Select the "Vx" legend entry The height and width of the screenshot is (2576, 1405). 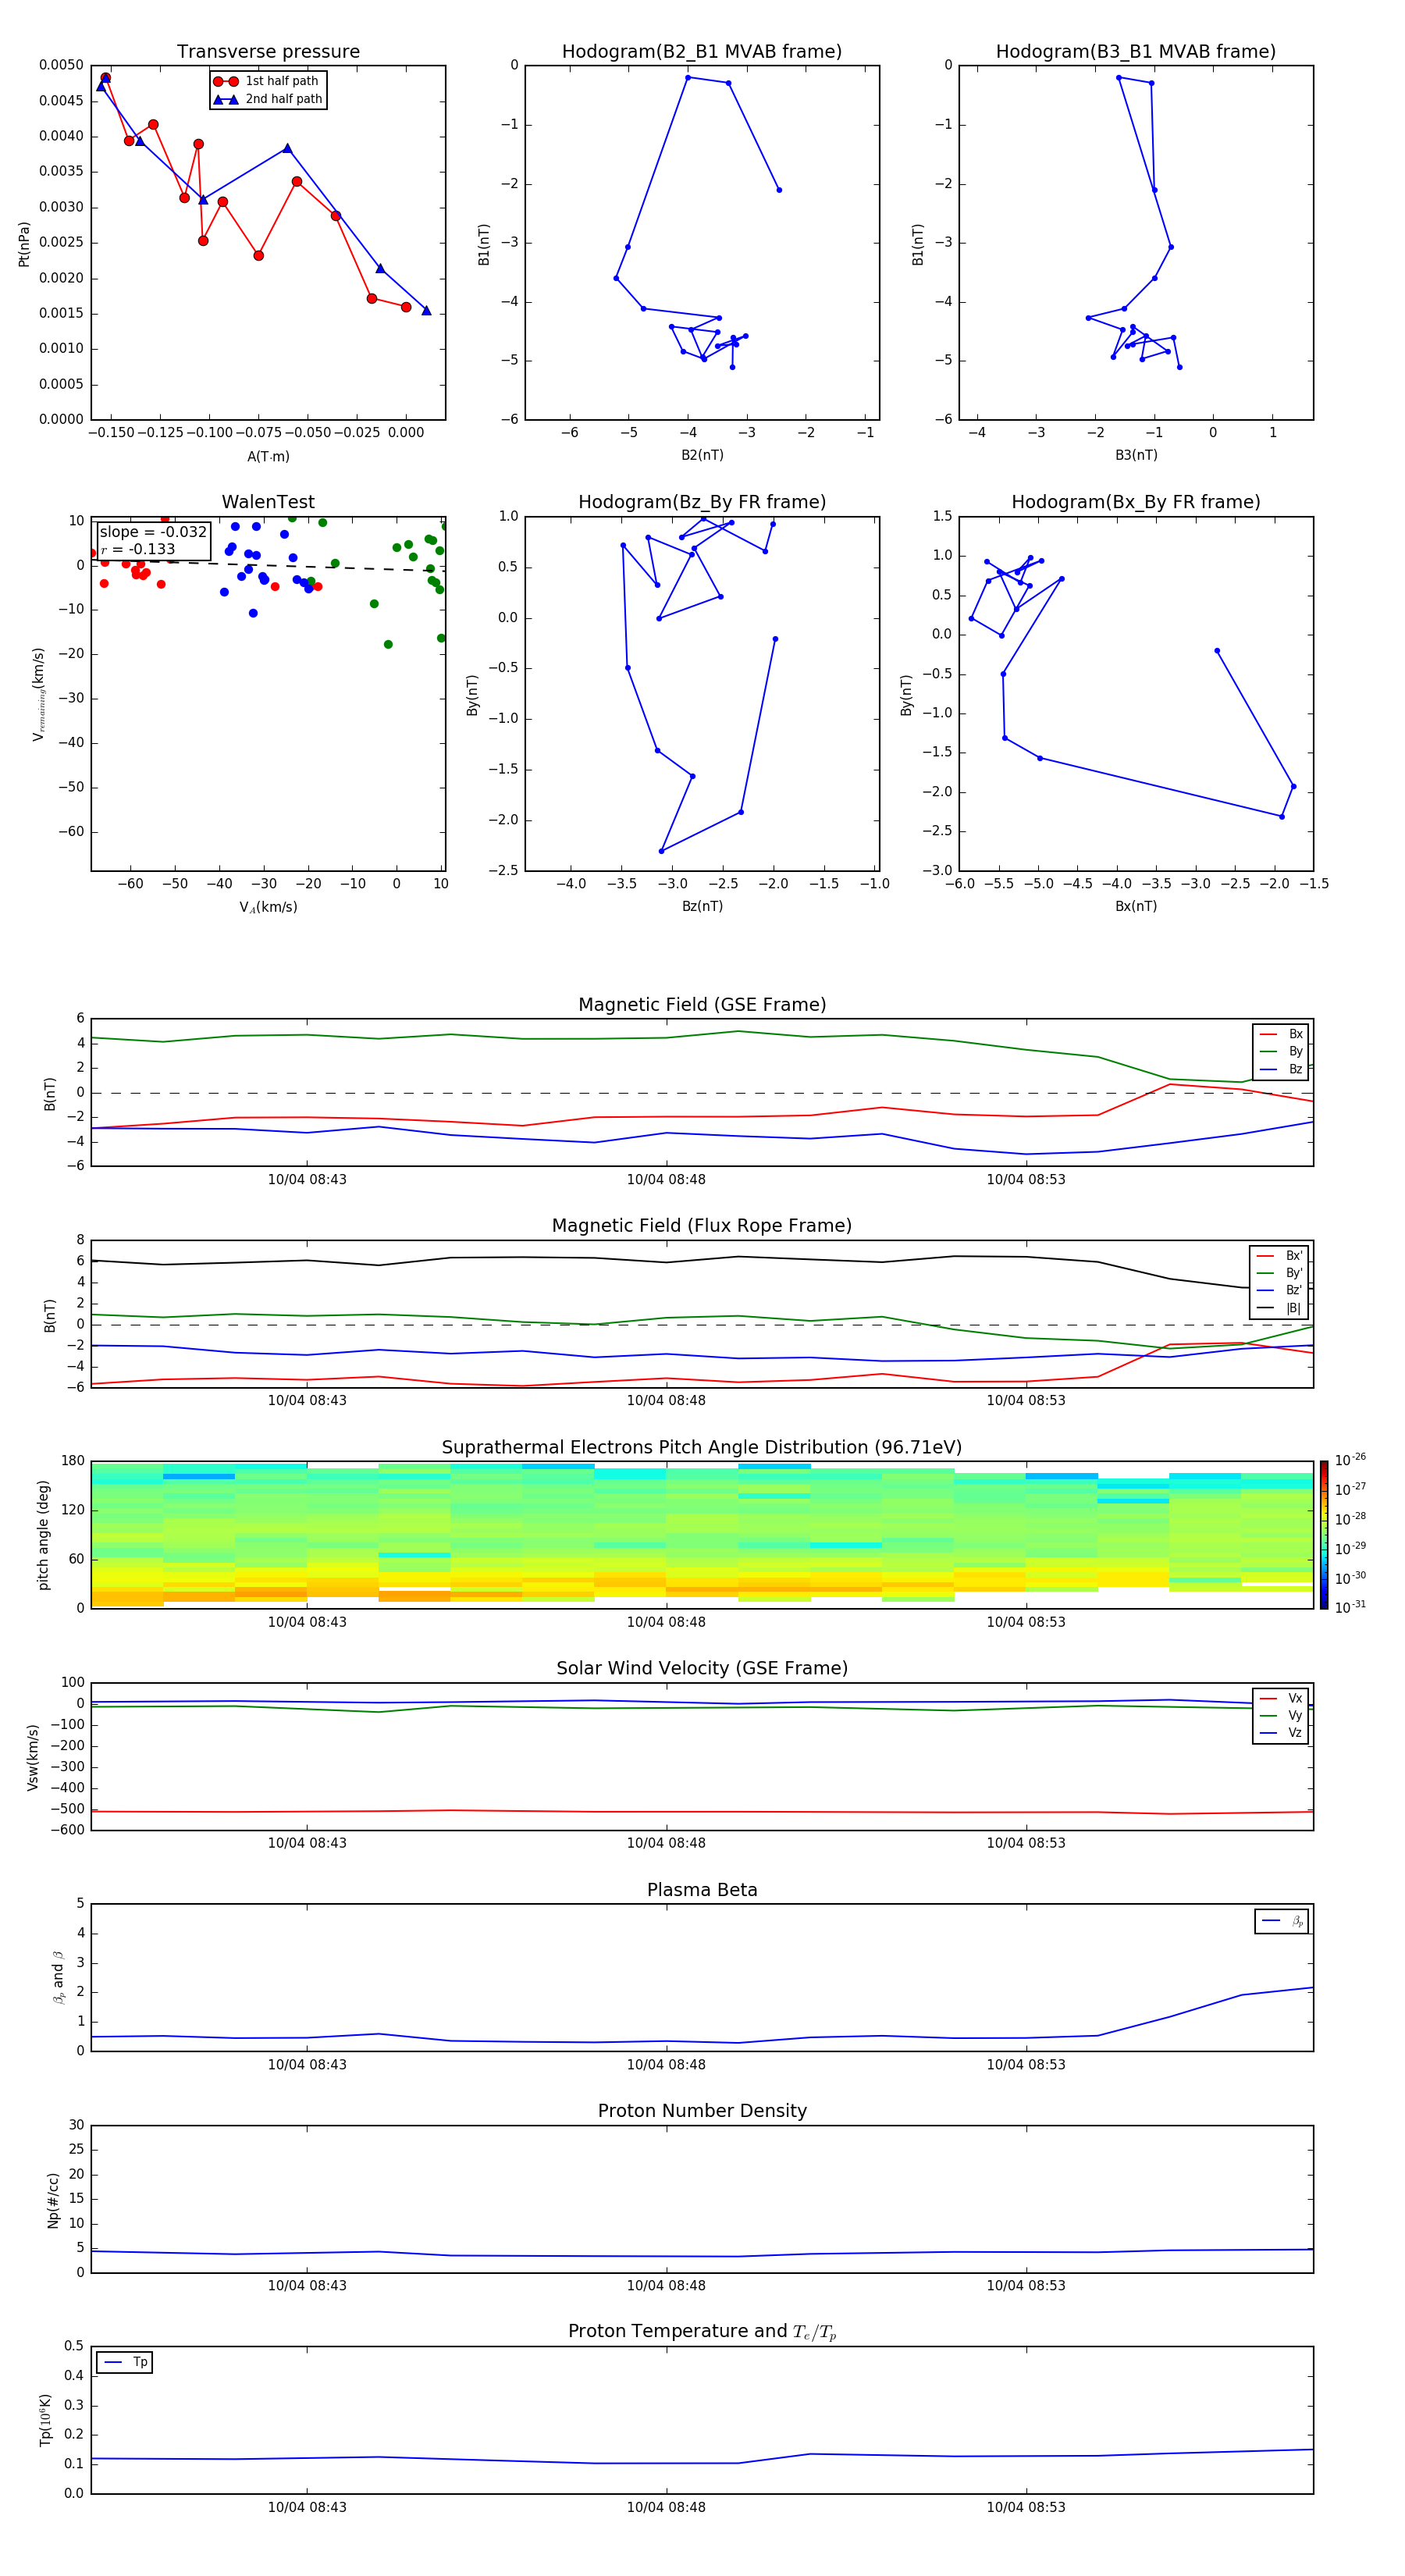(x=1281, y=1698)
